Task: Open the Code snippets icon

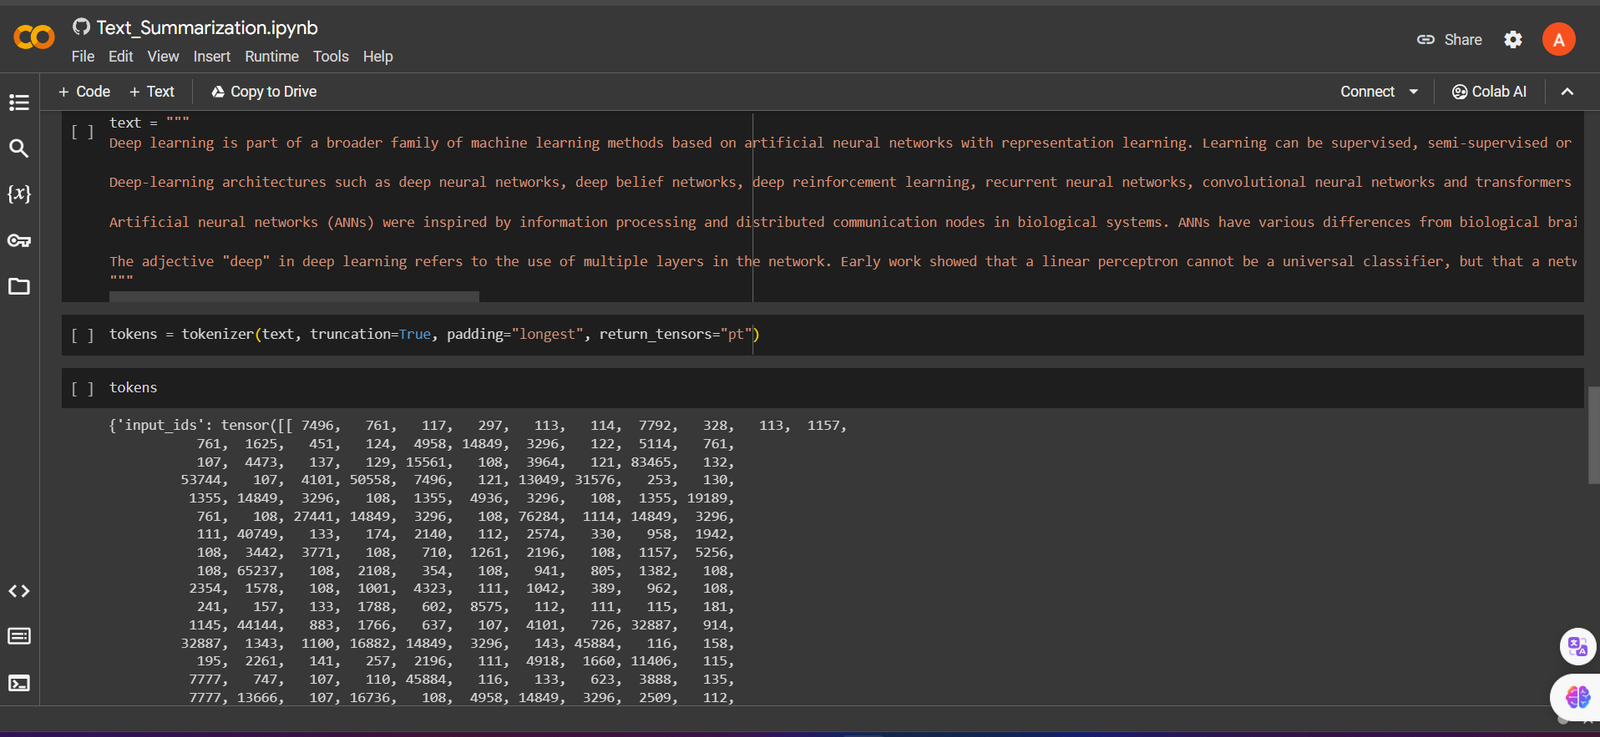Action: click(19, 591)
